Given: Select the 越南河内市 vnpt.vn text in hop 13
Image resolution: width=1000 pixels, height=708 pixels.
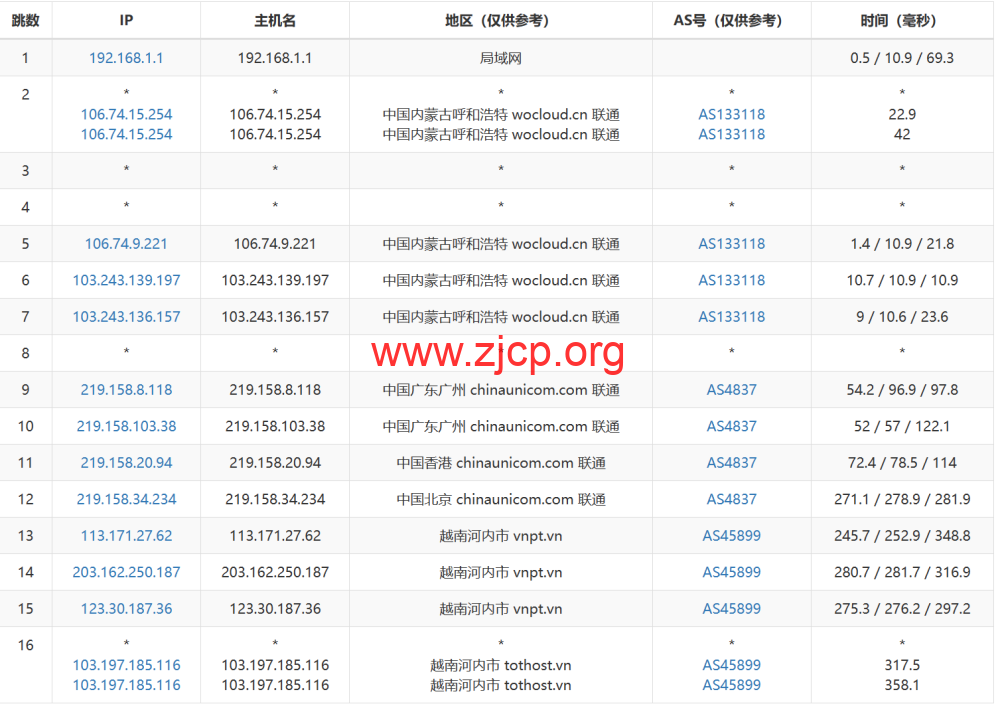Looking at the screenshot, I should (x=501, y=536).
